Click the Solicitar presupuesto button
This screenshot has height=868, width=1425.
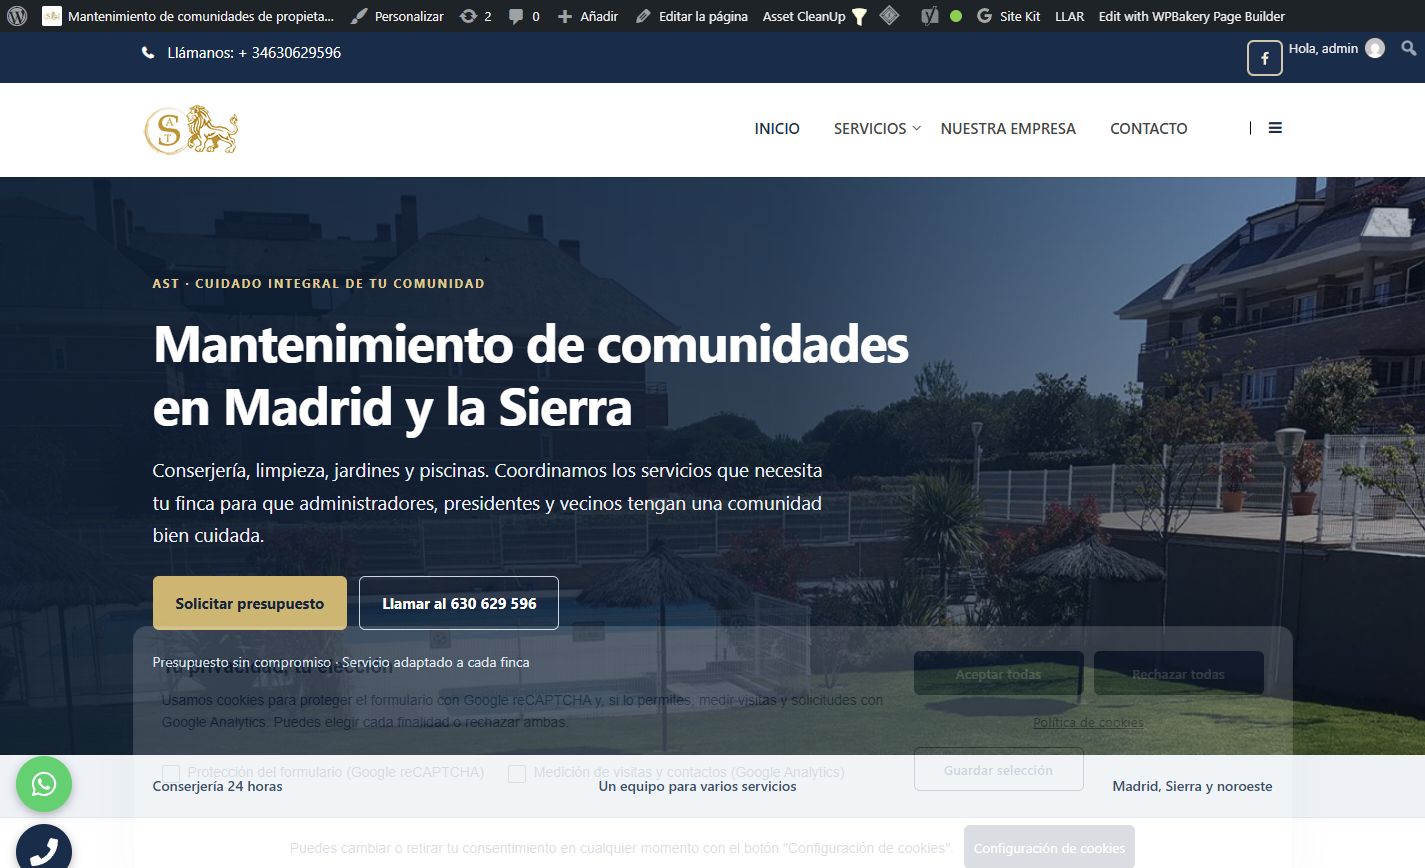pos(250,603)
